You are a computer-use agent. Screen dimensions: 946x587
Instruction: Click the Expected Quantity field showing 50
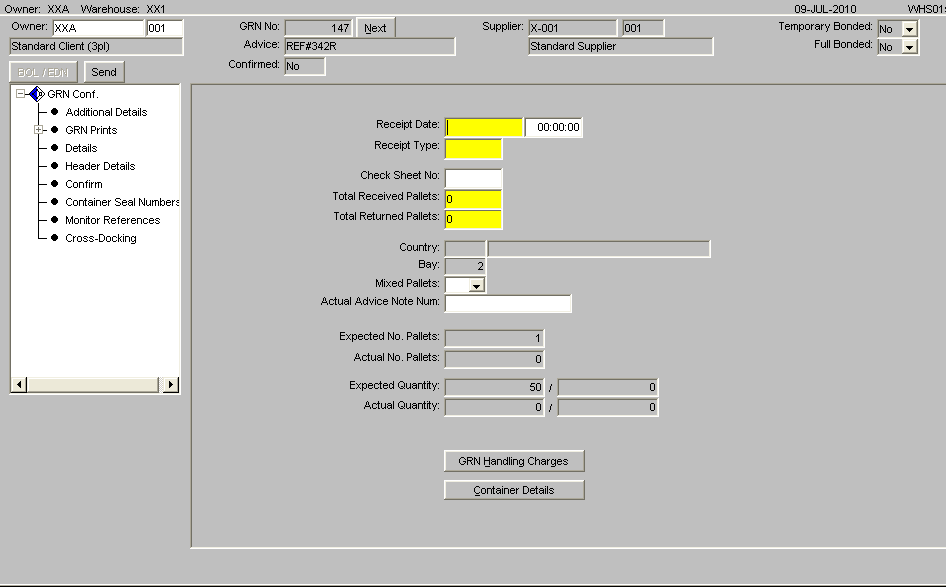pyautogui.click(x=495, y=387)
